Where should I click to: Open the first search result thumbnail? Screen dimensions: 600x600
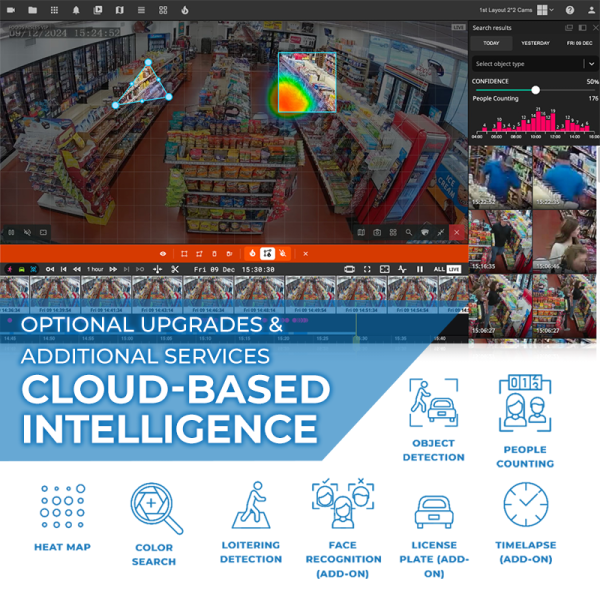point(500,177)
